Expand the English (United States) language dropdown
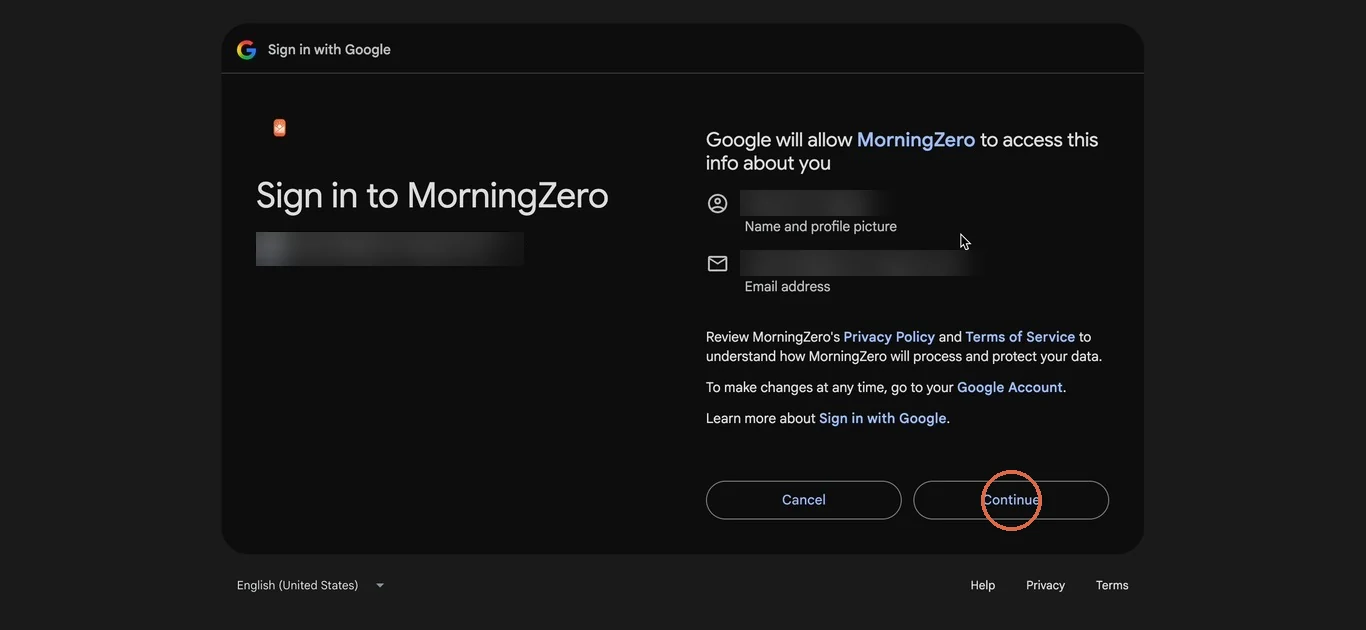Viewport: 1366px width, 630px height. 311,585
